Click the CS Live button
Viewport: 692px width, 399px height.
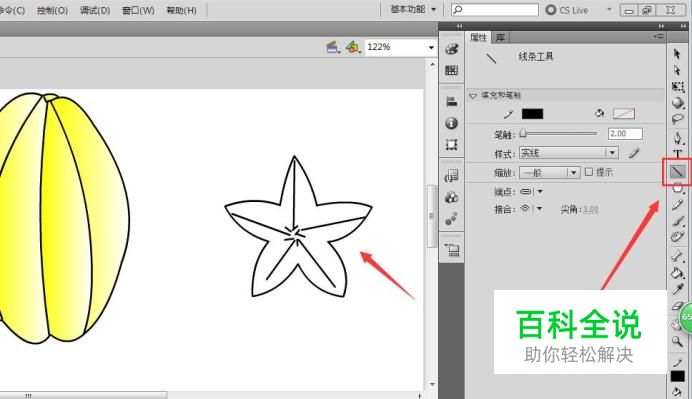coord(567,10)
